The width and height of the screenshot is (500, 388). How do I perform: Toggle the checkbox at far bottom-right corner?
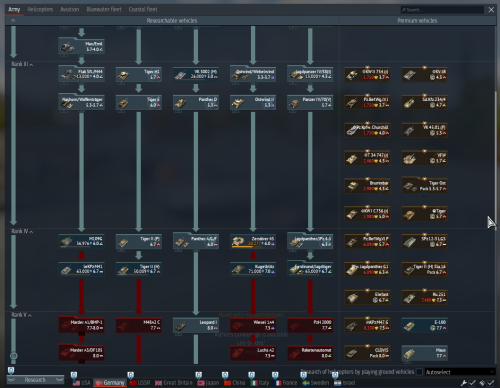[490, 383]
